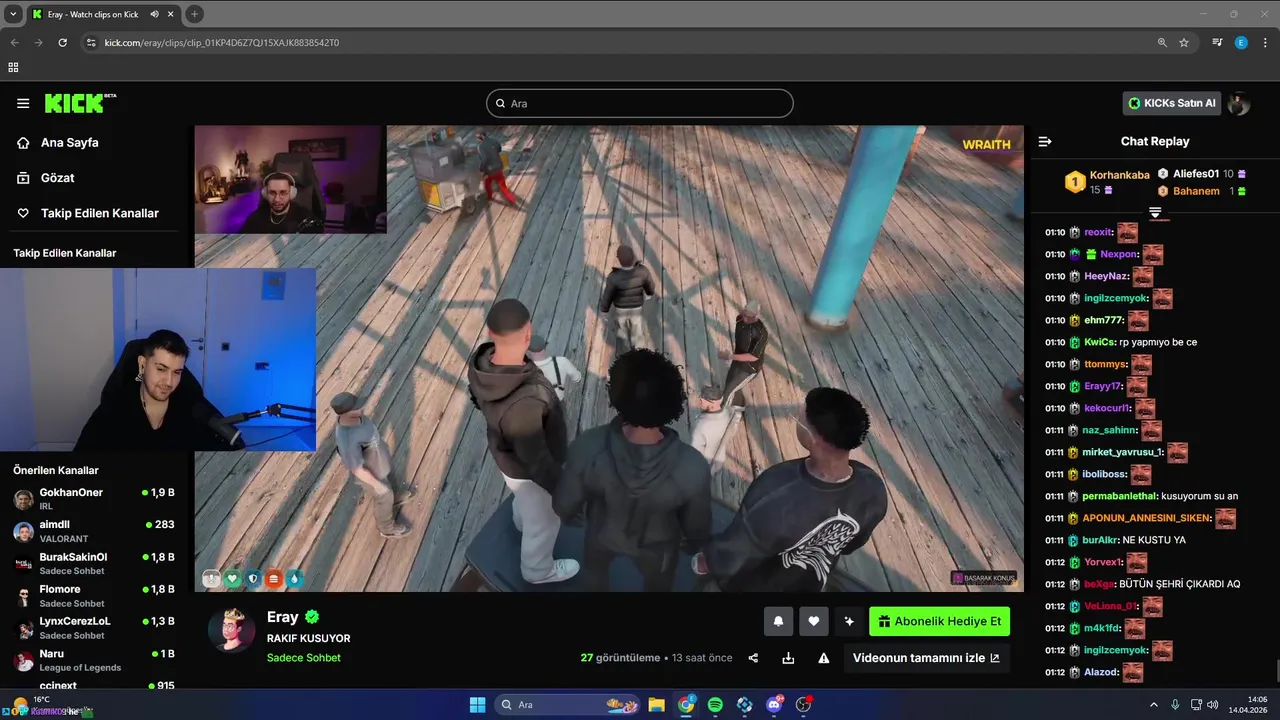Click Sadece Sohbet category under Eray
This screenshot has height=720, width=1280.
click(304, 658)
